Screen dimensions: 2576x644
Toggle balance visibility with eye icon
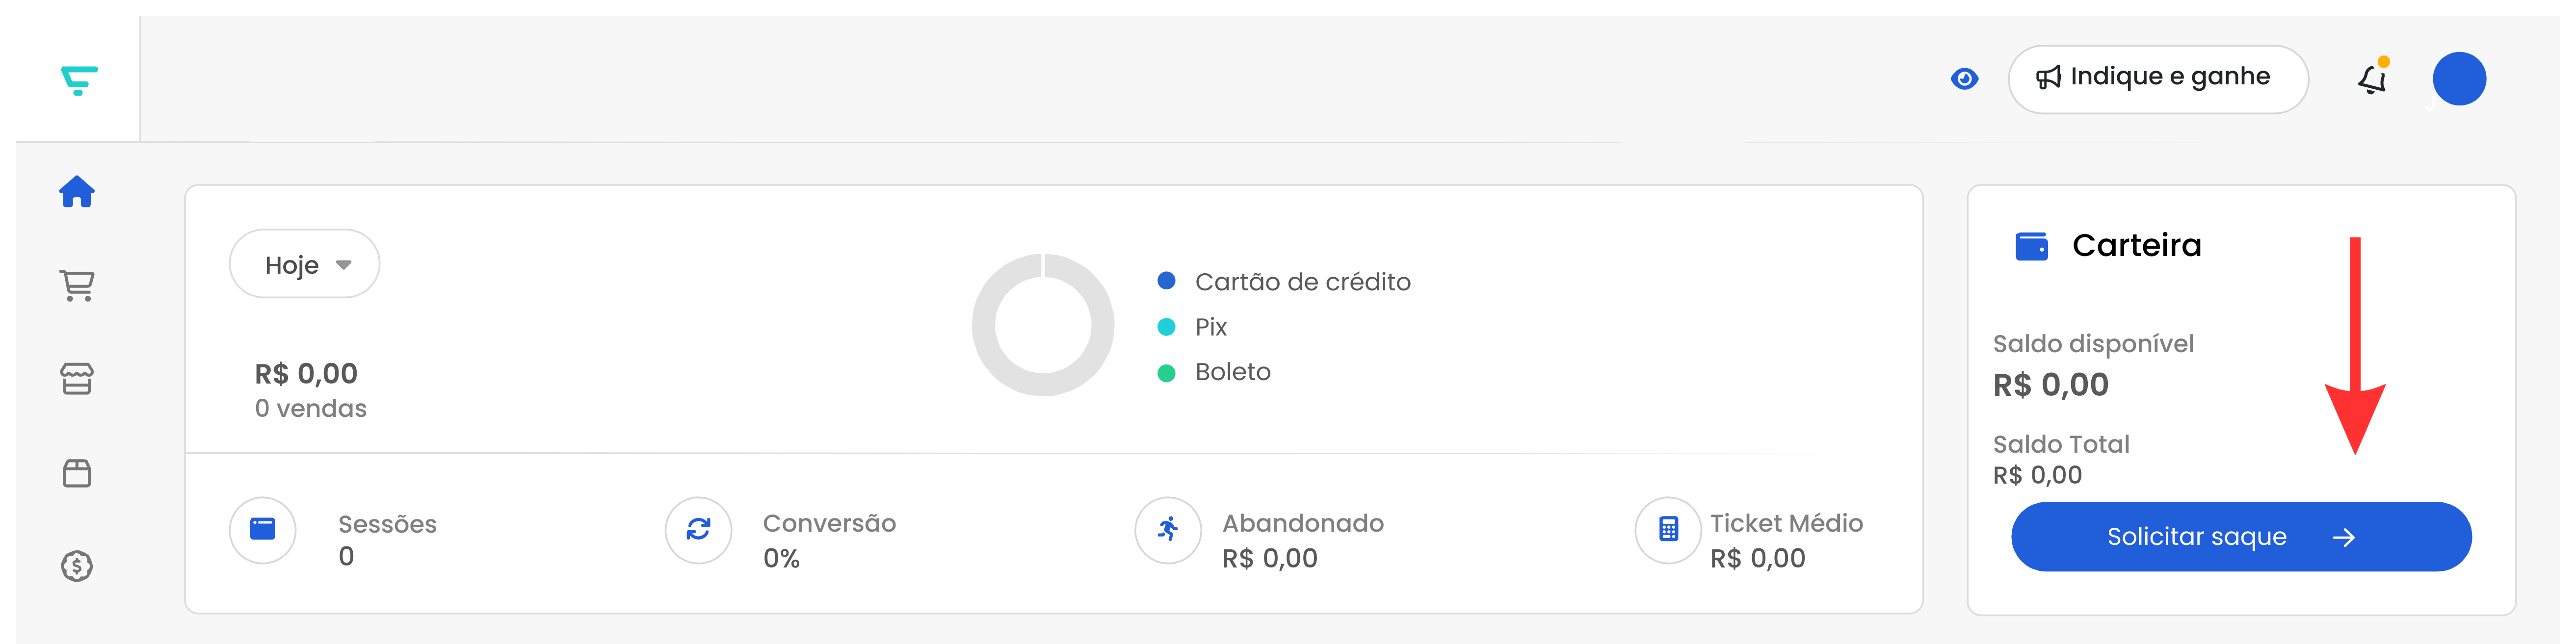pyautogui.click(x=1964, y=78)
